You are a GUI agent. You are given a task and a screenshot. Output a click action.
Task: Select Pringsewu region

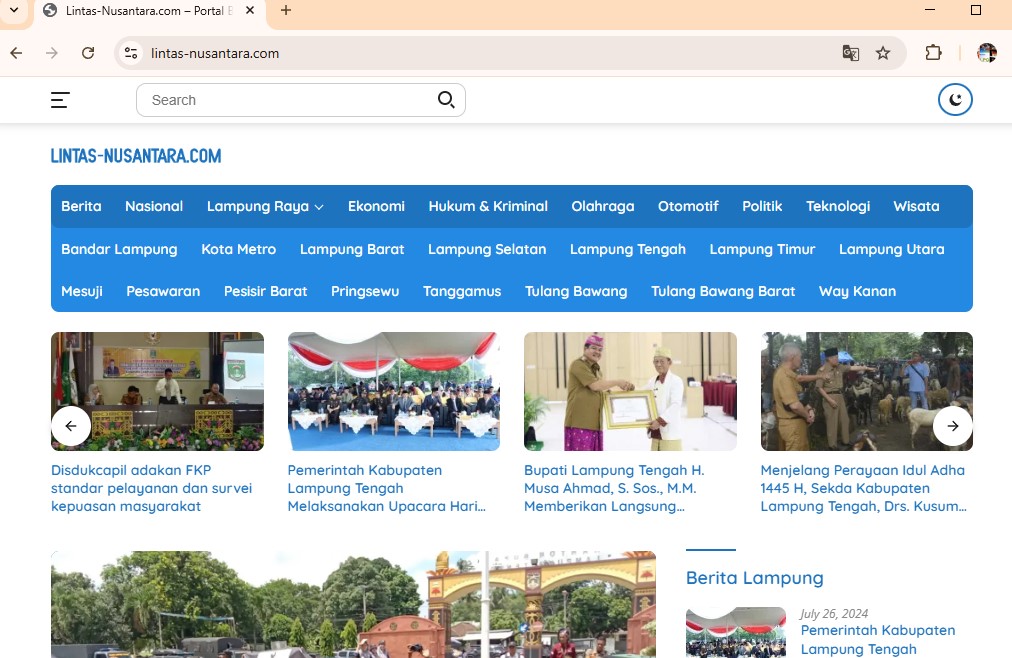365,292
